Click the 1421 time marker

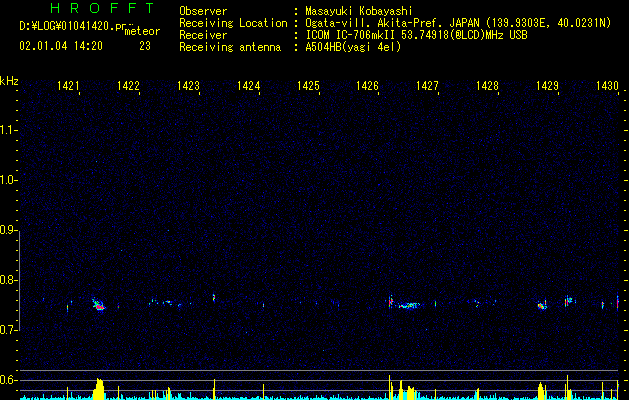[x=68, y=86]
